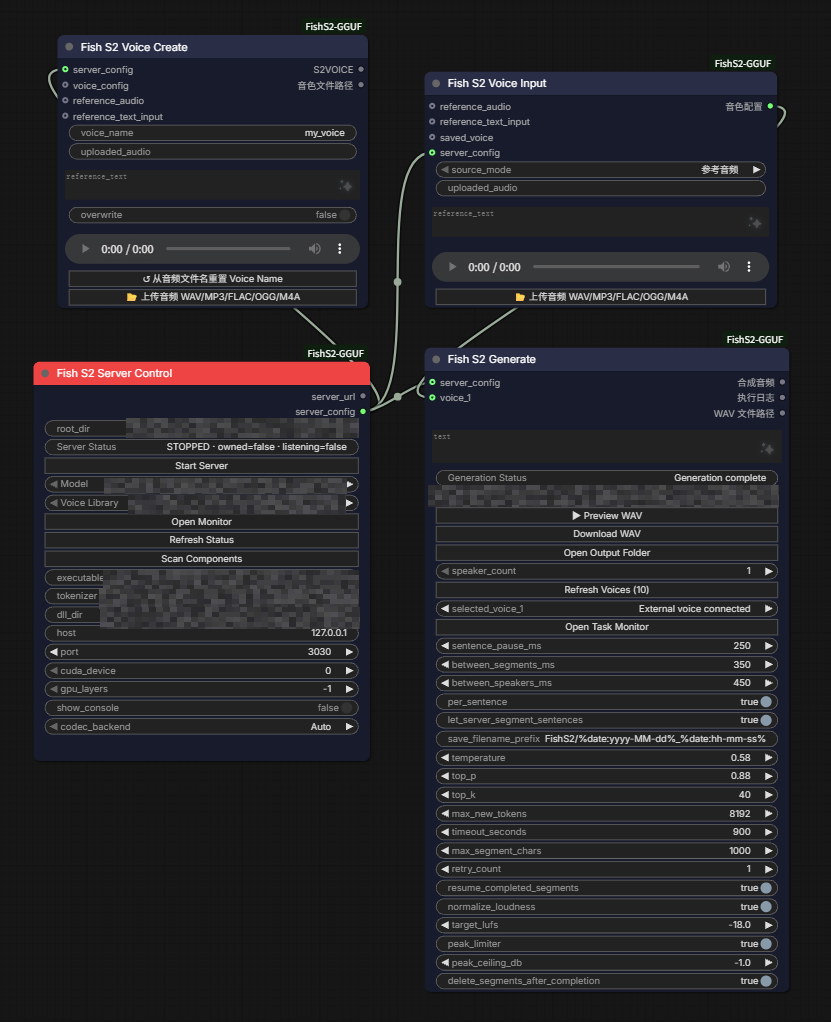Image resolution: width=831 pixels, height=1022 pixels.
Task: Toggle overwrite switch in Voice Create
Action: tap(345, 215)
